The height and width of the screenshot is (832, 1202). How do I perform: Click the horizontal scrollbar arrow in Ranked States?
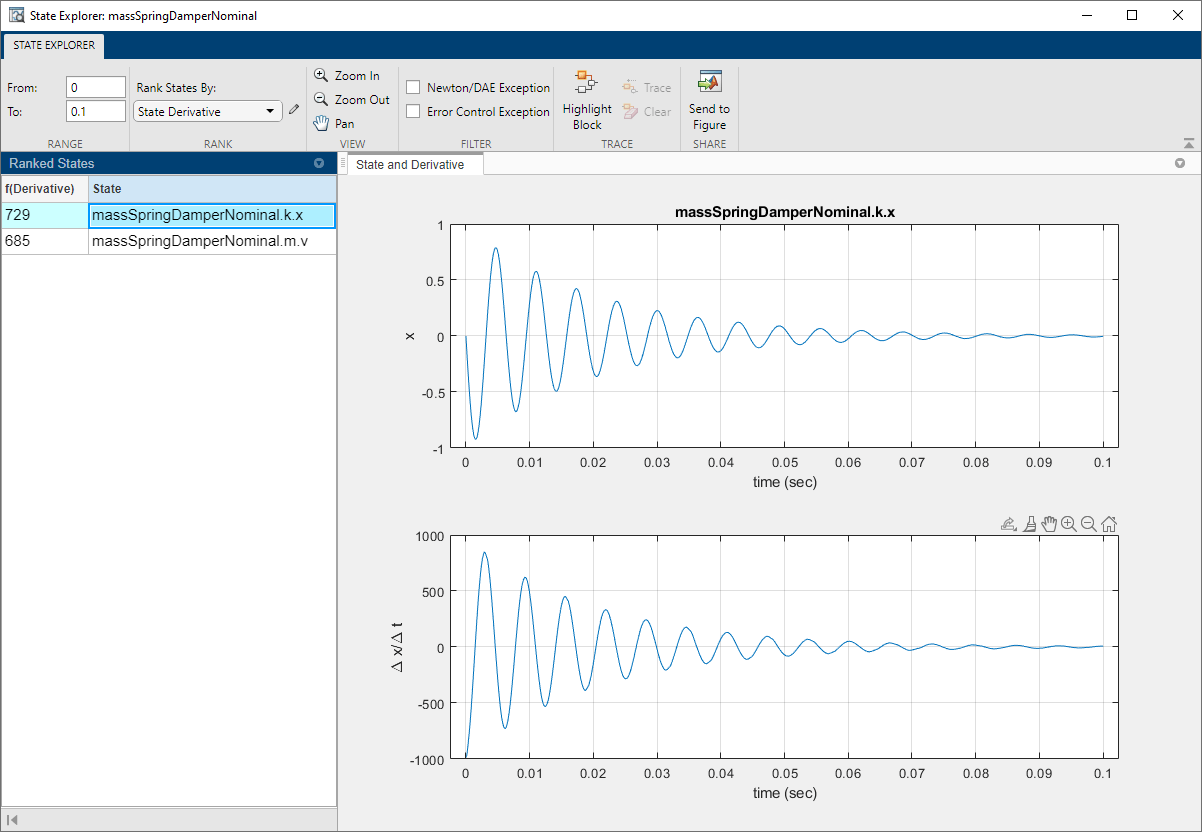[13, 820]
